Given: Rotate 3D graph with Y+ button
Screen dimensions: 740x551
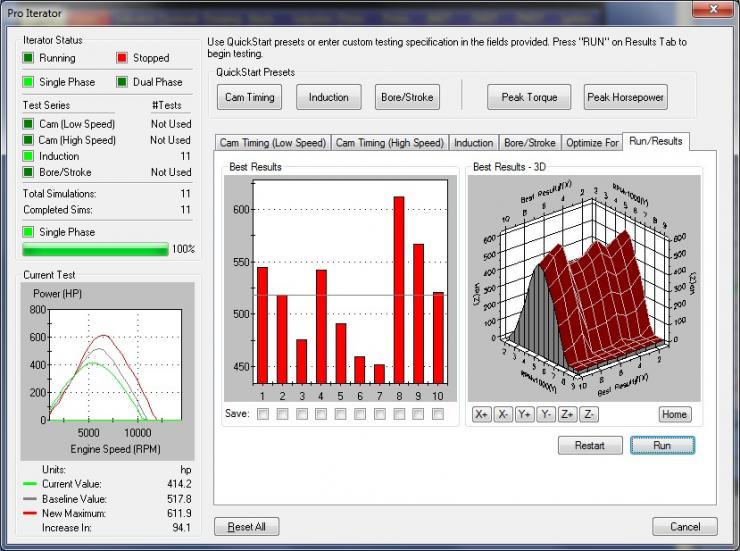Looking at the screenshot, I should (524, 414).
